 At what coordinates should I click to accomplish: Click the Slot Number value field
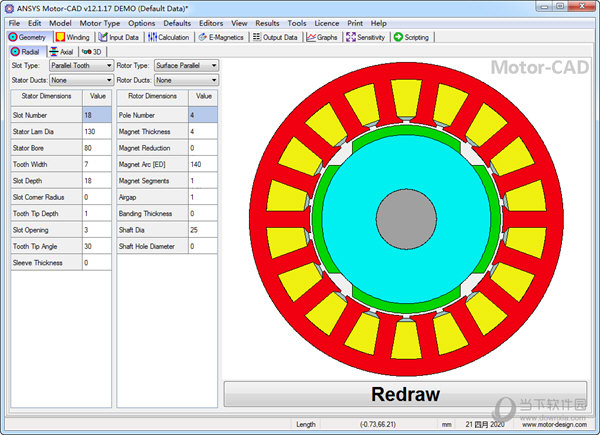pyautogui.click(x=97, y=115)
